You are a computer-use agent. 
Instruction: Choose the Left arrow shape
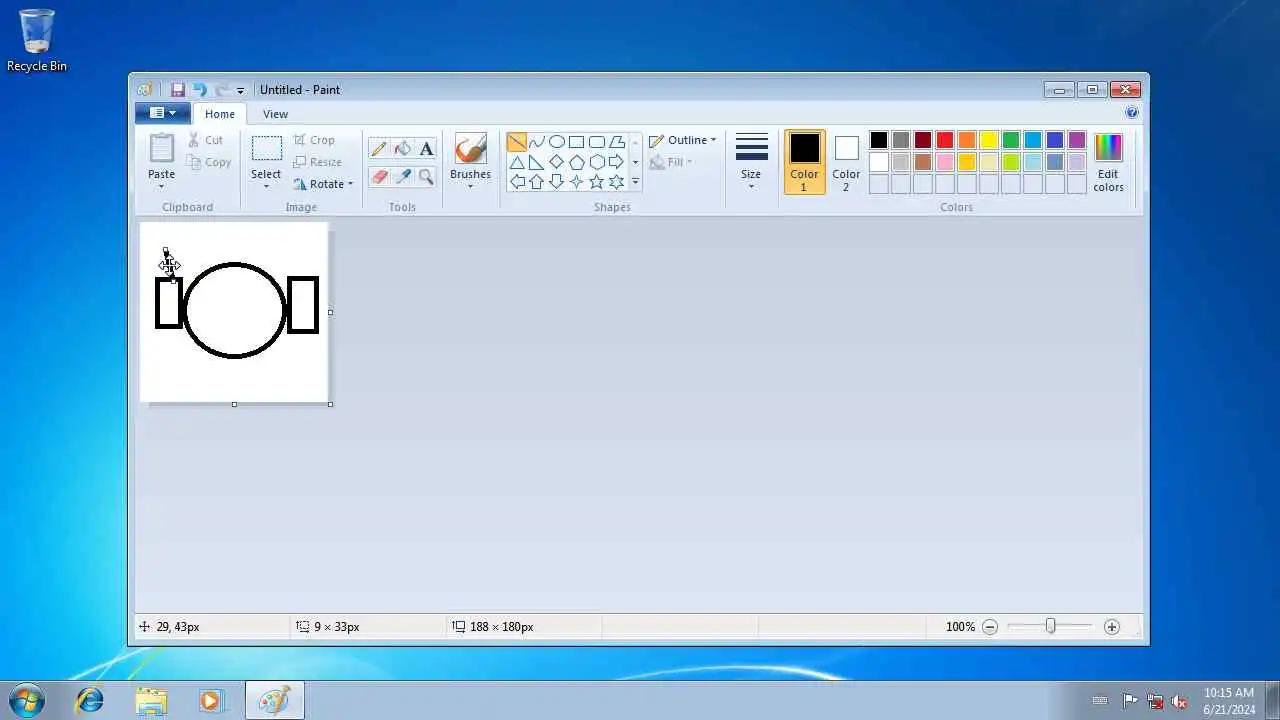[517, 182]
